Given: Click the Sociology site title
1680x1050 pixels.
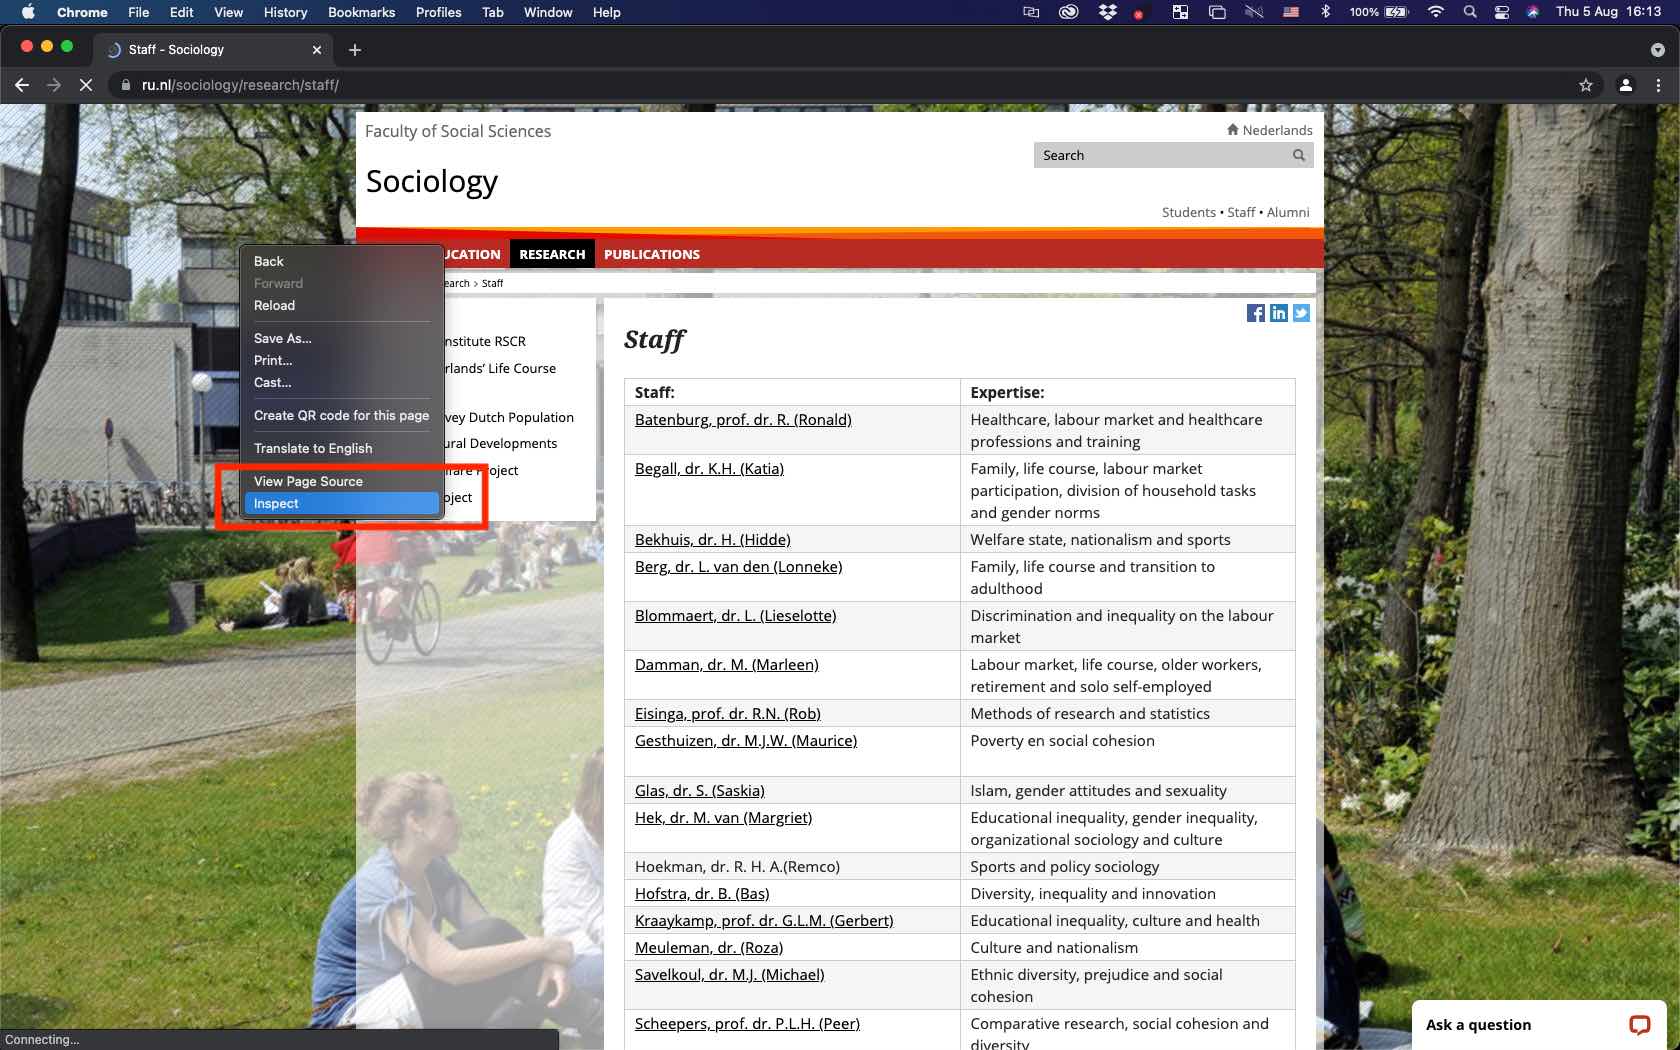Looking at the screenshot, I should [x=431, y=181].
